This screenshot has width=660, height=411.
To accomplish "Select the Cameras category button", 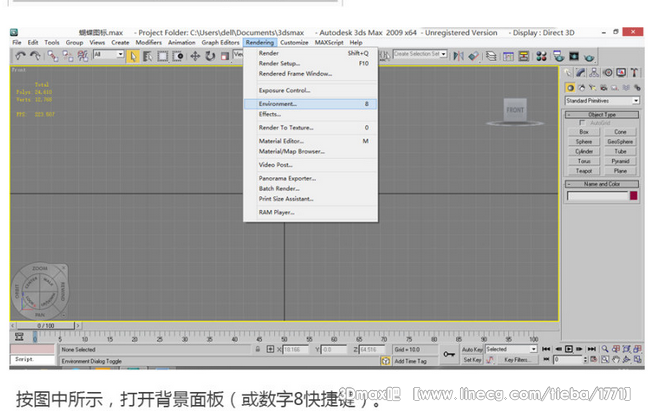I will click(604, 88).
